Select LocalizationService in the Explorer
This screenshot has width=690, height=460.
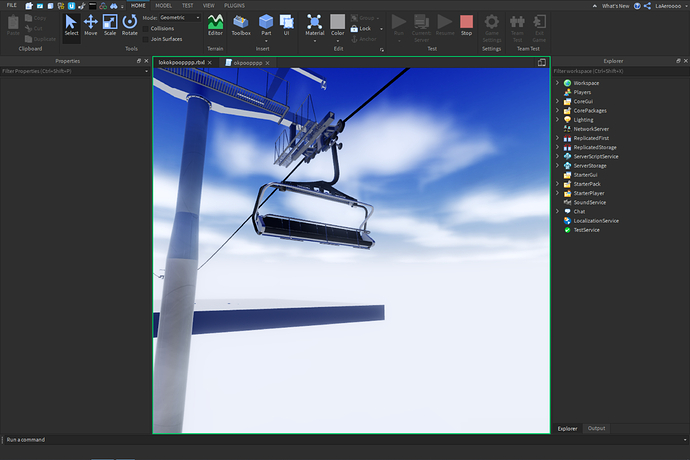pyautogui.click(x=596, y=221)
